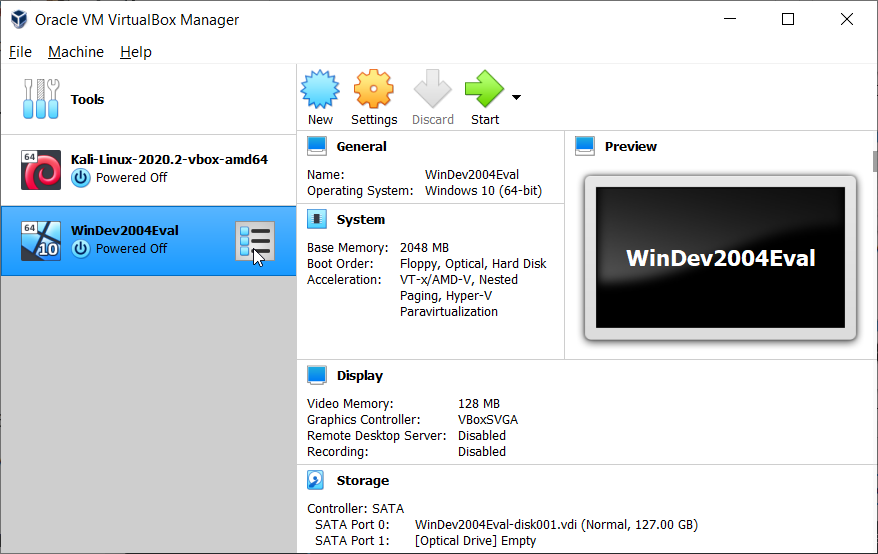
Task: Open the Machine menu
Action: [x=76, y=52]
